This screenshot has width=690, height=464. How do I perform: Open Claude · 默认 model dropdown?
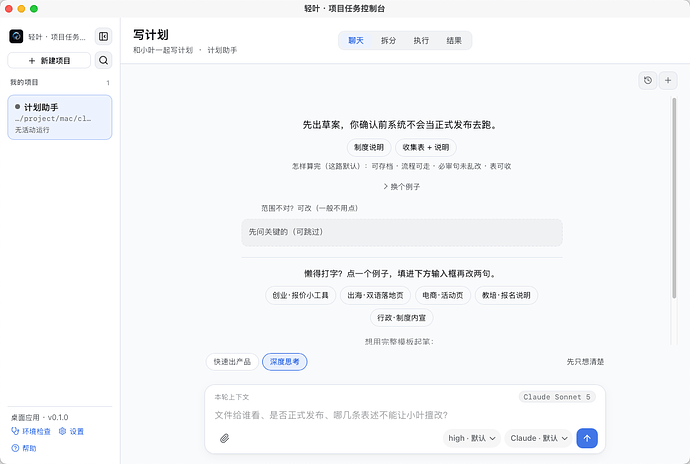pos(539,438)
